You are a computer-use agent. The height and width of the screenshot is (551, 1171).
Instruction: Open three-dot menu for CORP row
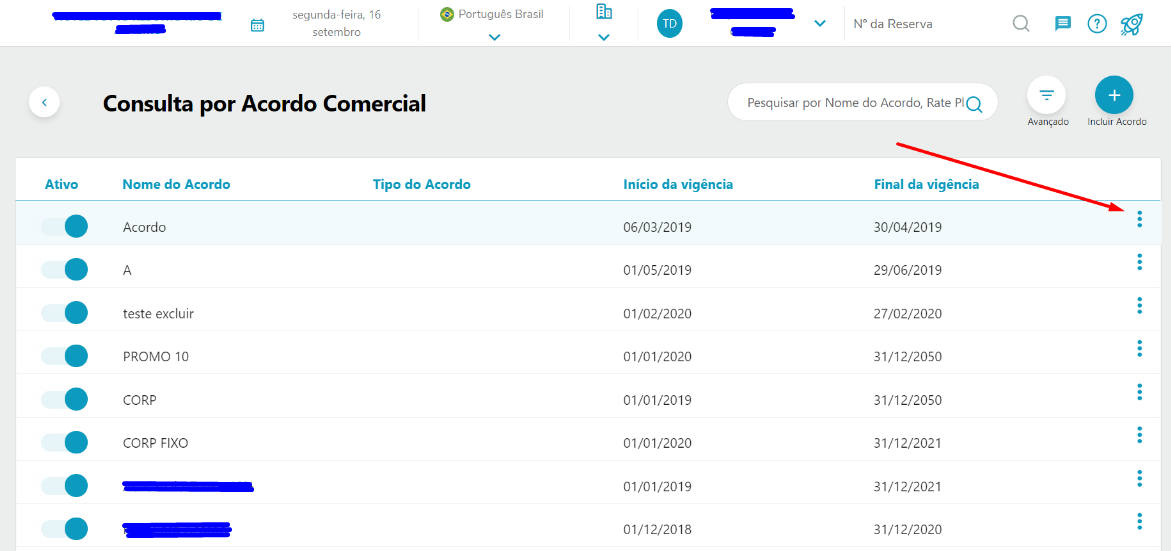click(x=1139, y=392)
